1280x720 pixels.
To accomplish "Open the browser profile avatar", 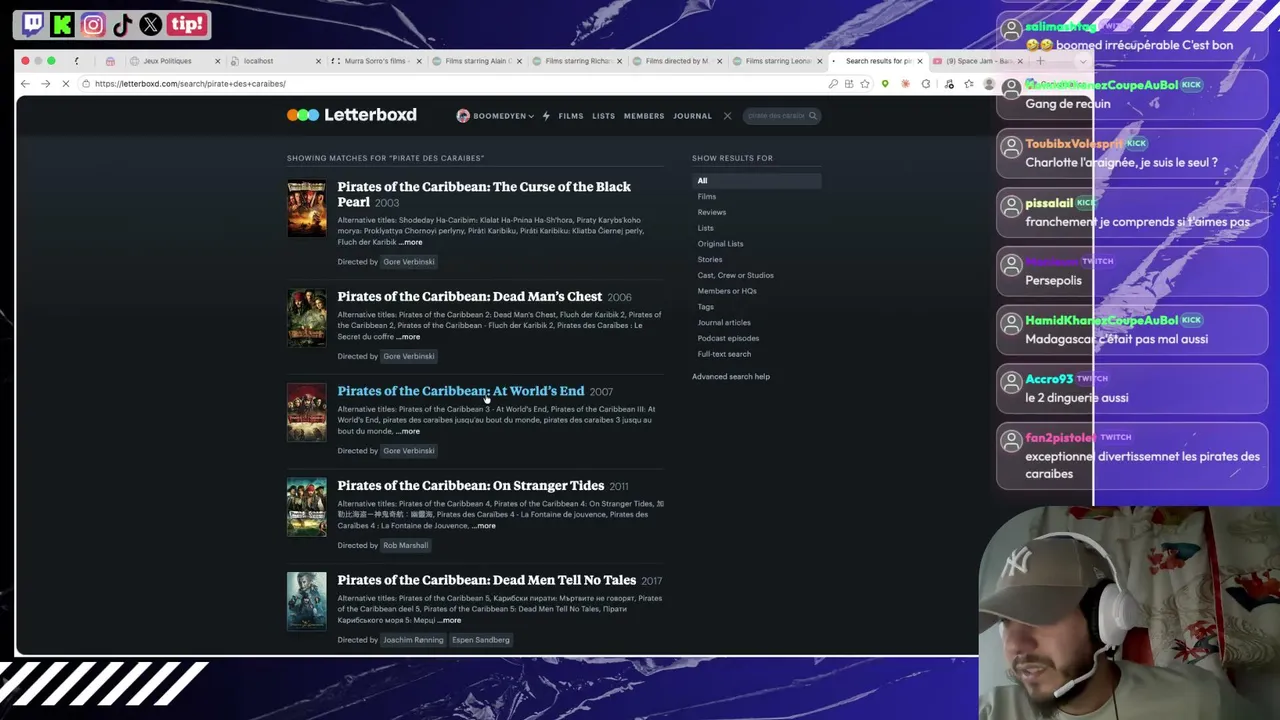I will (989, 84).
